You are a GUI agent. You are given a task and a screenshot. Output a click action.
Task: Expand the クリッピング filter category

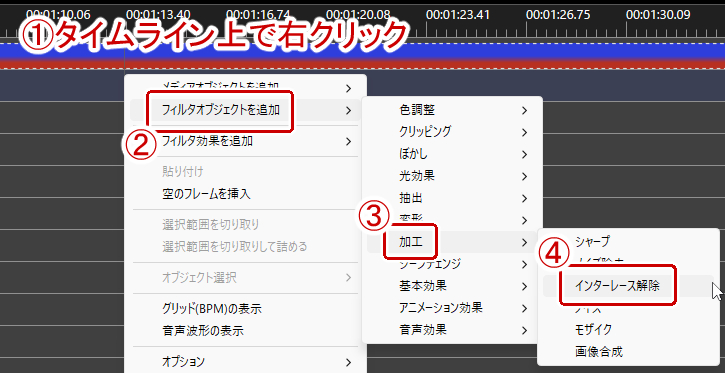[452, 132]
